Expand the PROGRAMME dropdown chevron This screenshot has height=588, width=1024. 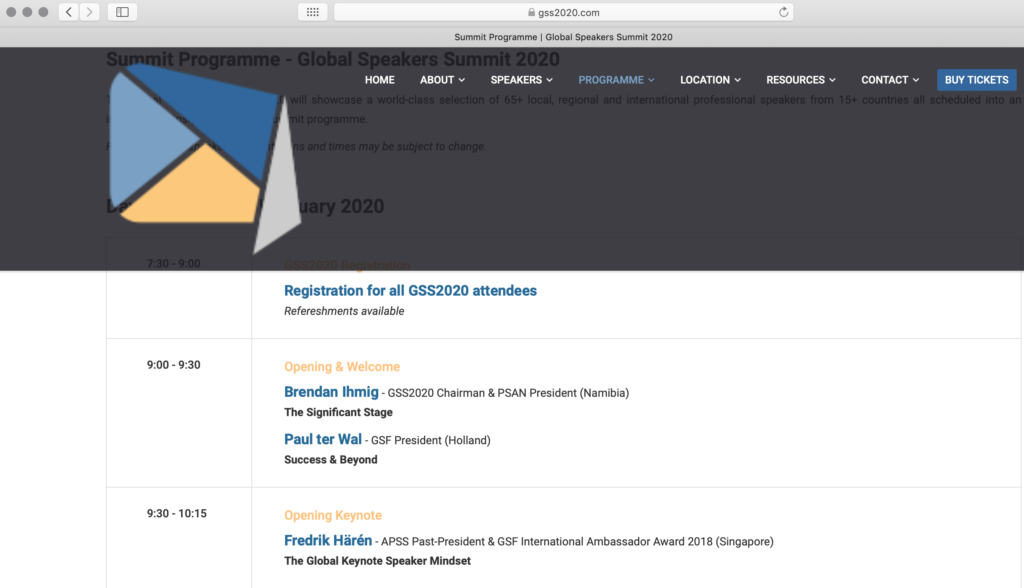tap(651, 80)
